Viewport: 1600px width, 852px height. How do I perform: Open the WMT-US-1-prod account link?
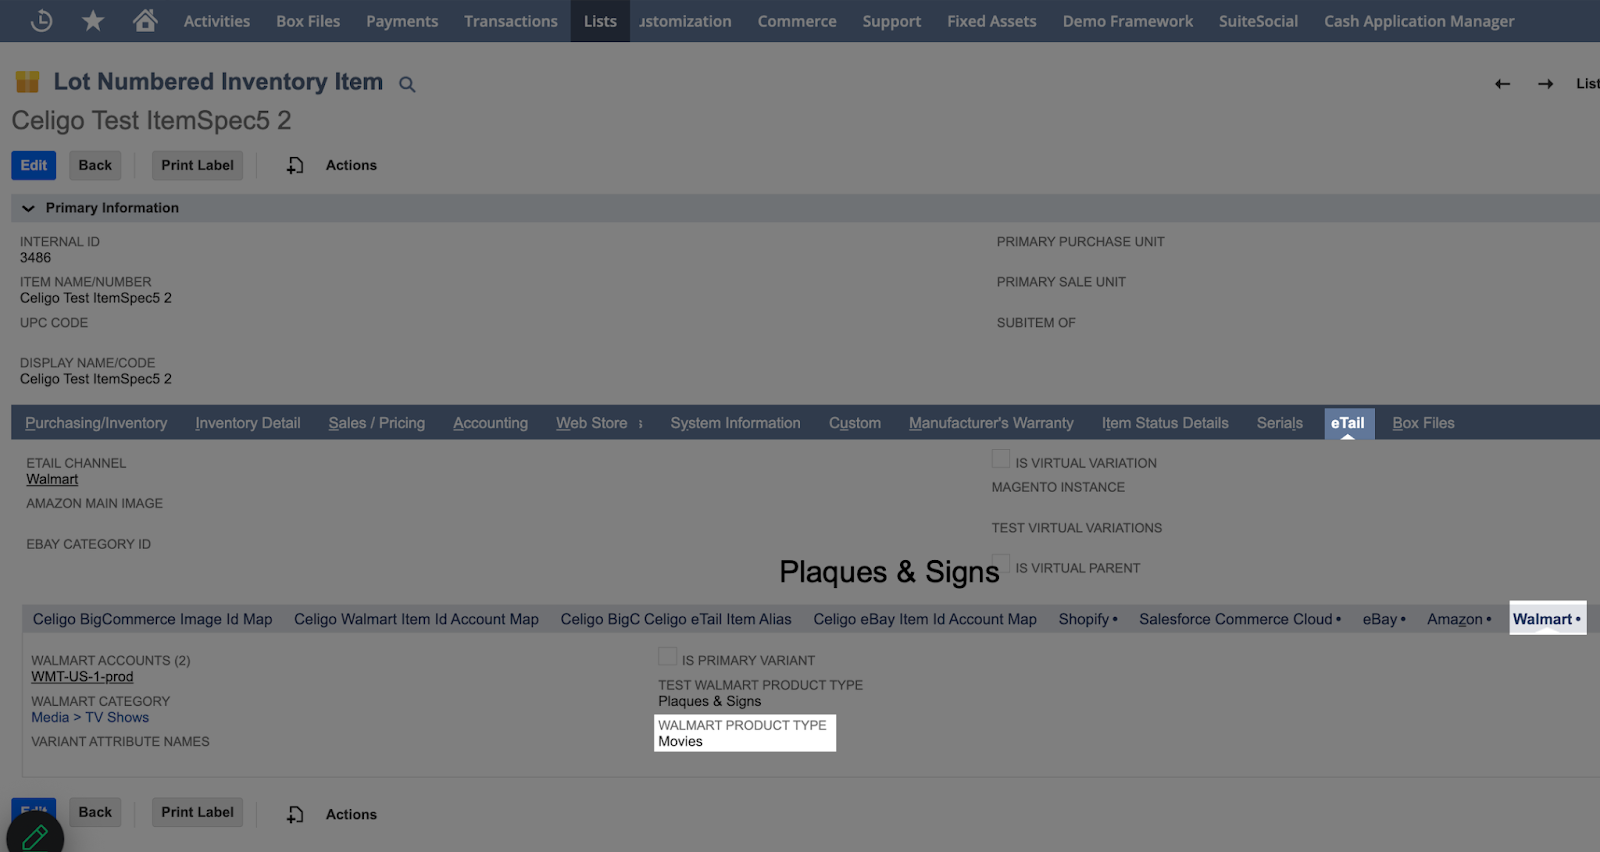coord(82,677)
